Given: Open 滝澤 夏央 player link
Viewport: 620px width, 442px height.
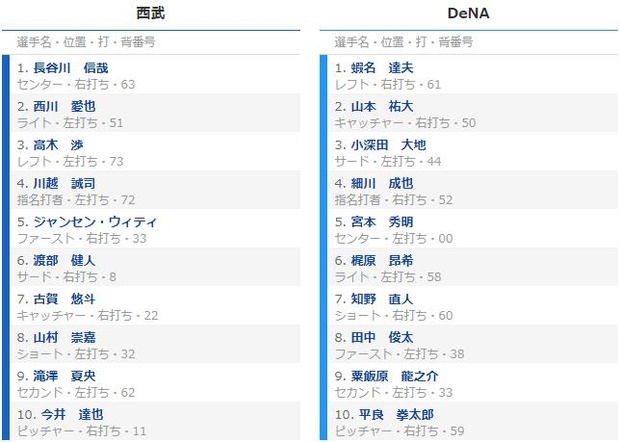Looking at the screenshot, I should click(x=64, y=376).
